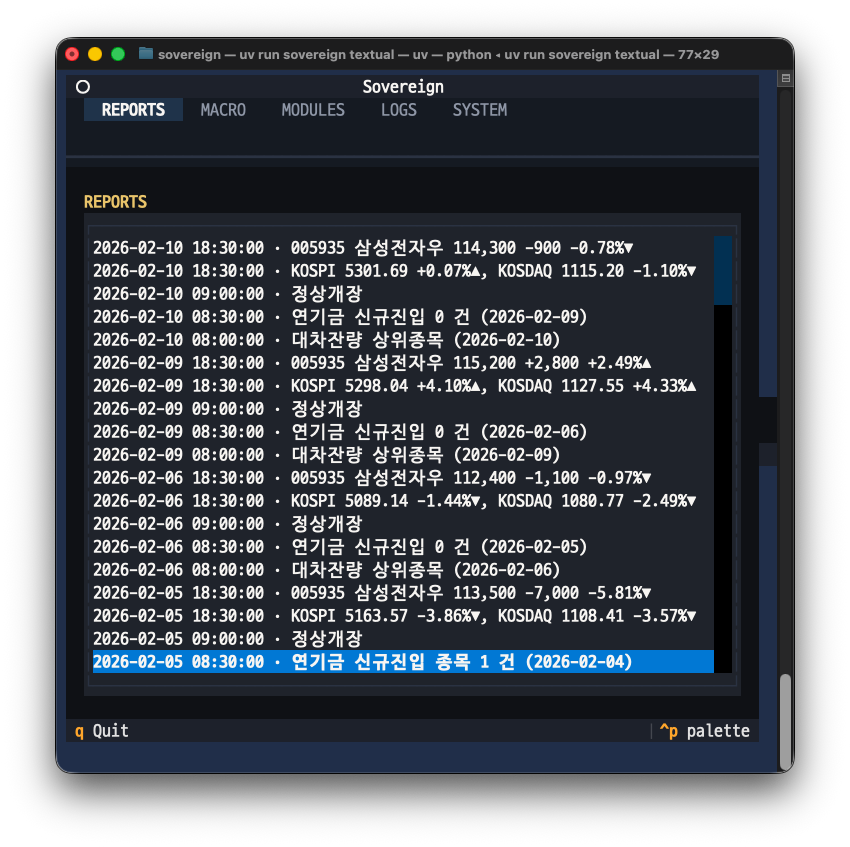
Task: Click the small square icon above terminal scrollbar
Action: [785, 78]
